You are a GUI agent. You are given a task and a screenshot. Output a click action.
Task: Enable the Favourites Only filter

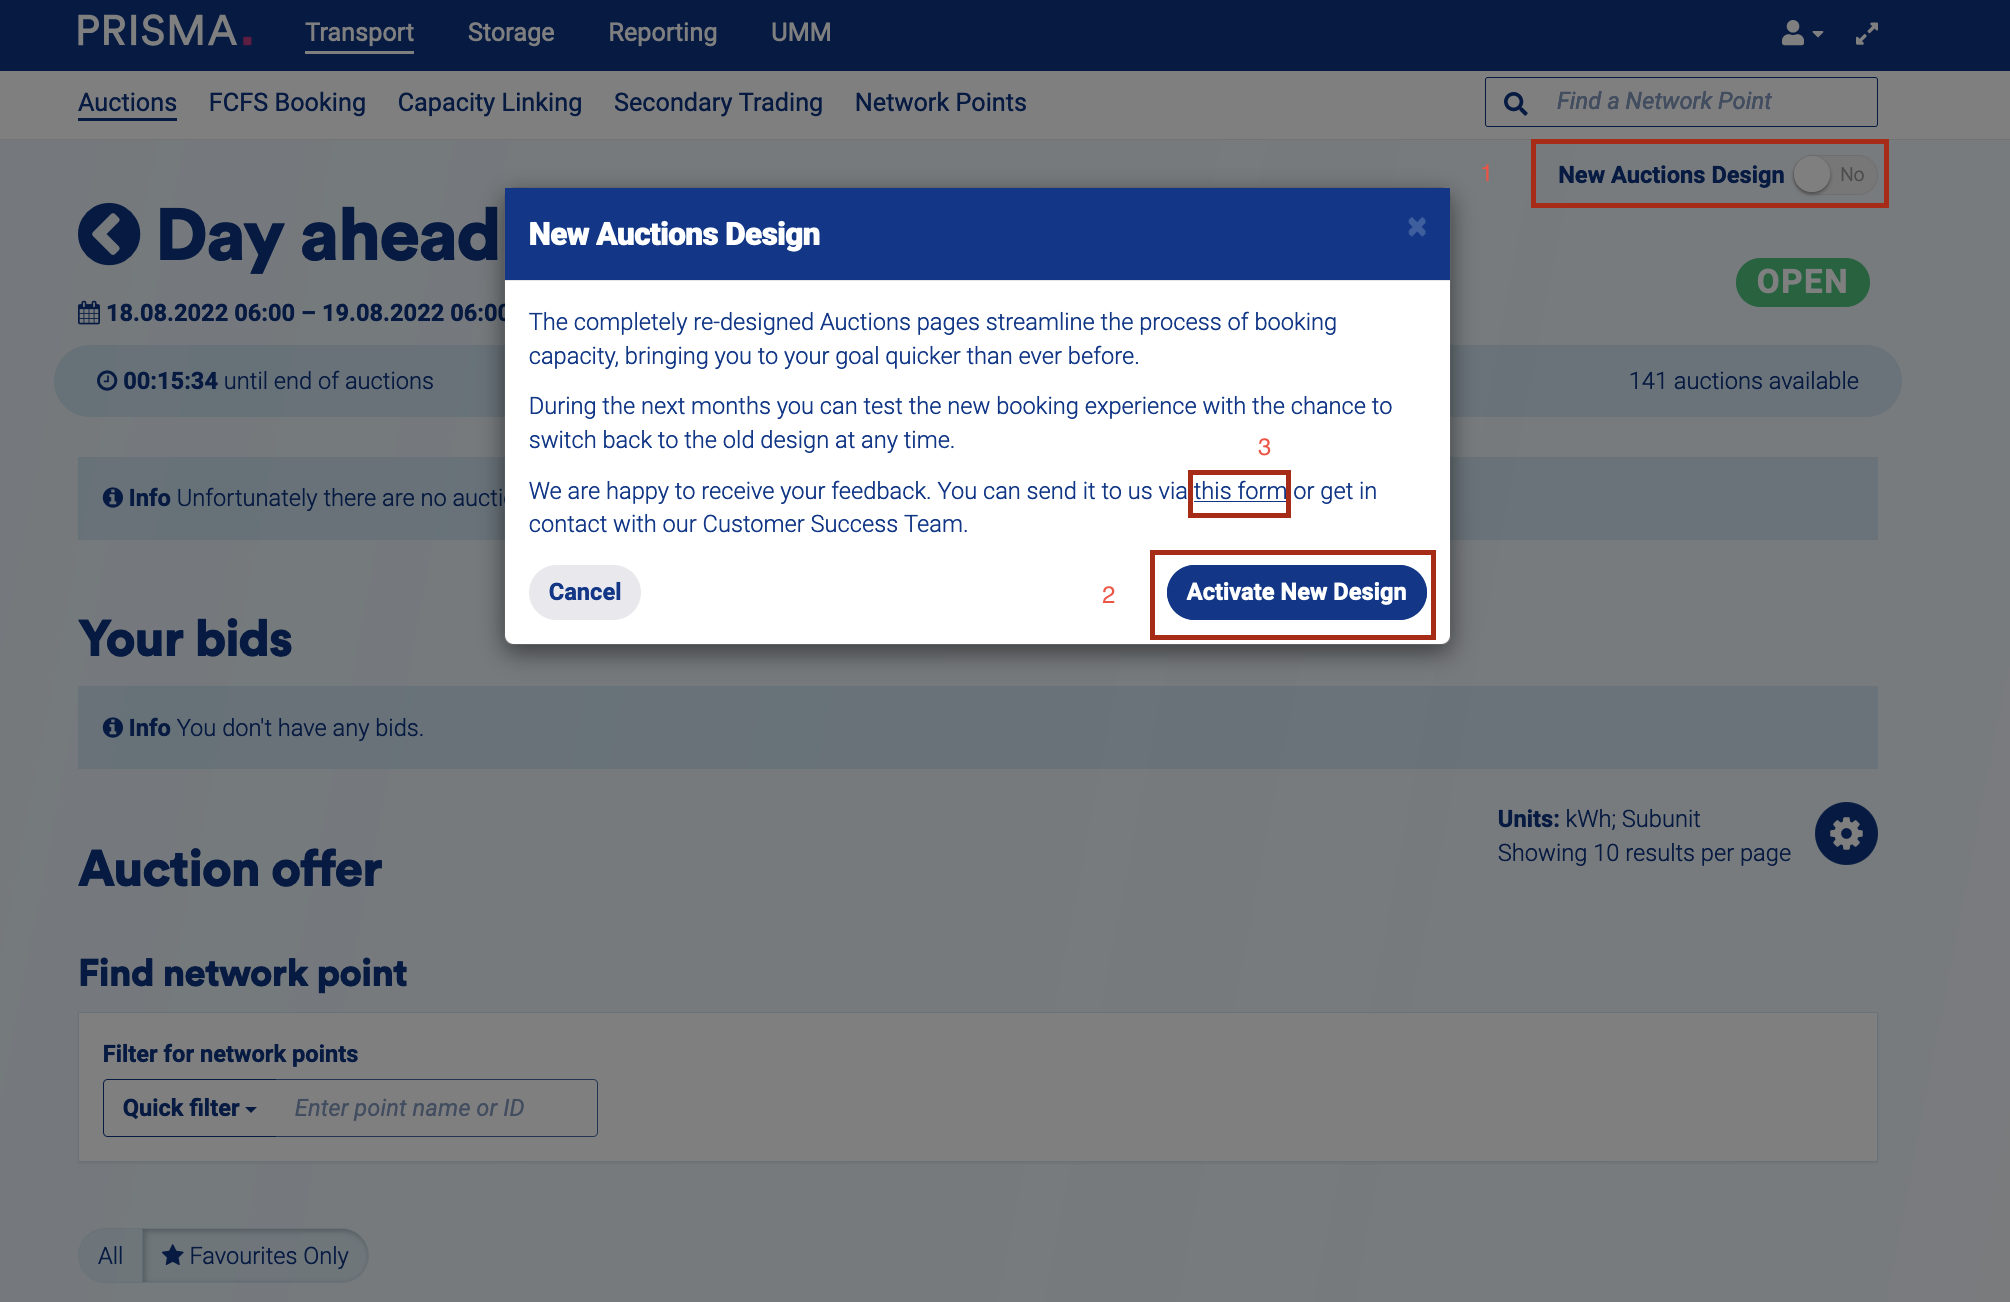click(x=256, y=1255)
